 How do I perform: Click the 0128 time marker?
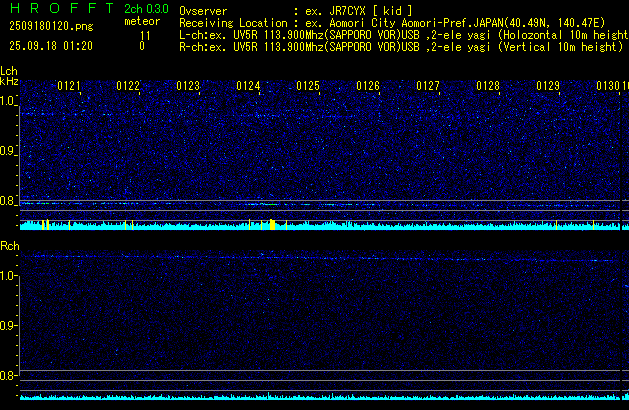(x=488, y=86)
